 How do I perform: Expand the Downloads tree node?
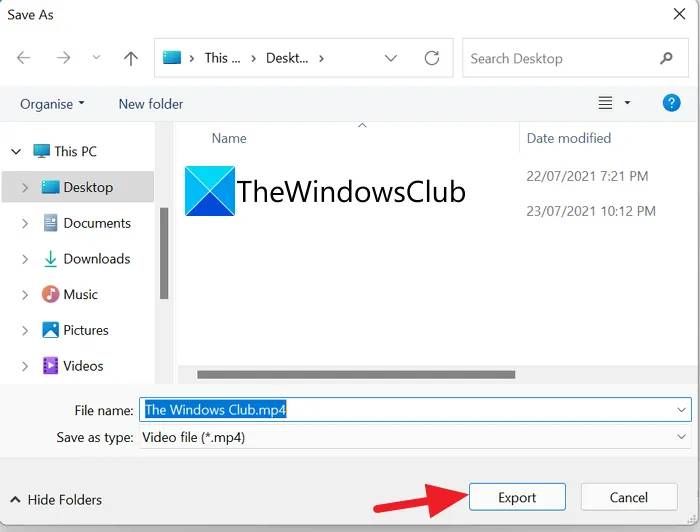25,259
